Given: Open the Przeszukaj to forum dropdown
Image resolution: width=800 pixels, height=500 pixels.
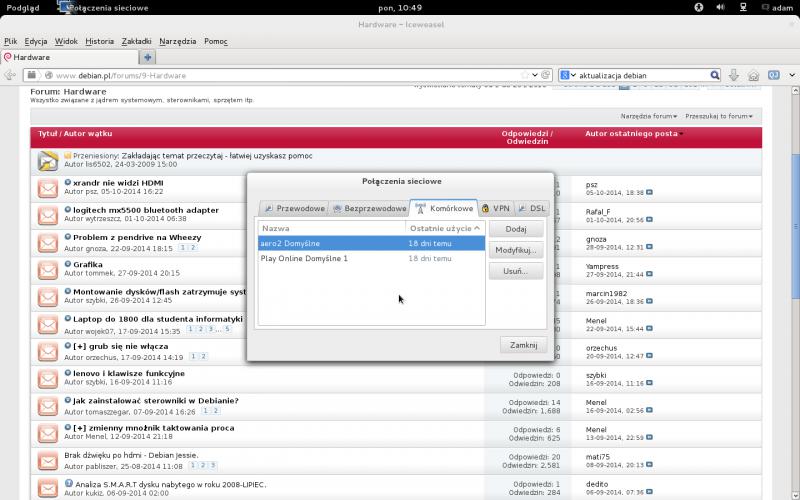Looking at the screenshot, I should click(720, 116).
